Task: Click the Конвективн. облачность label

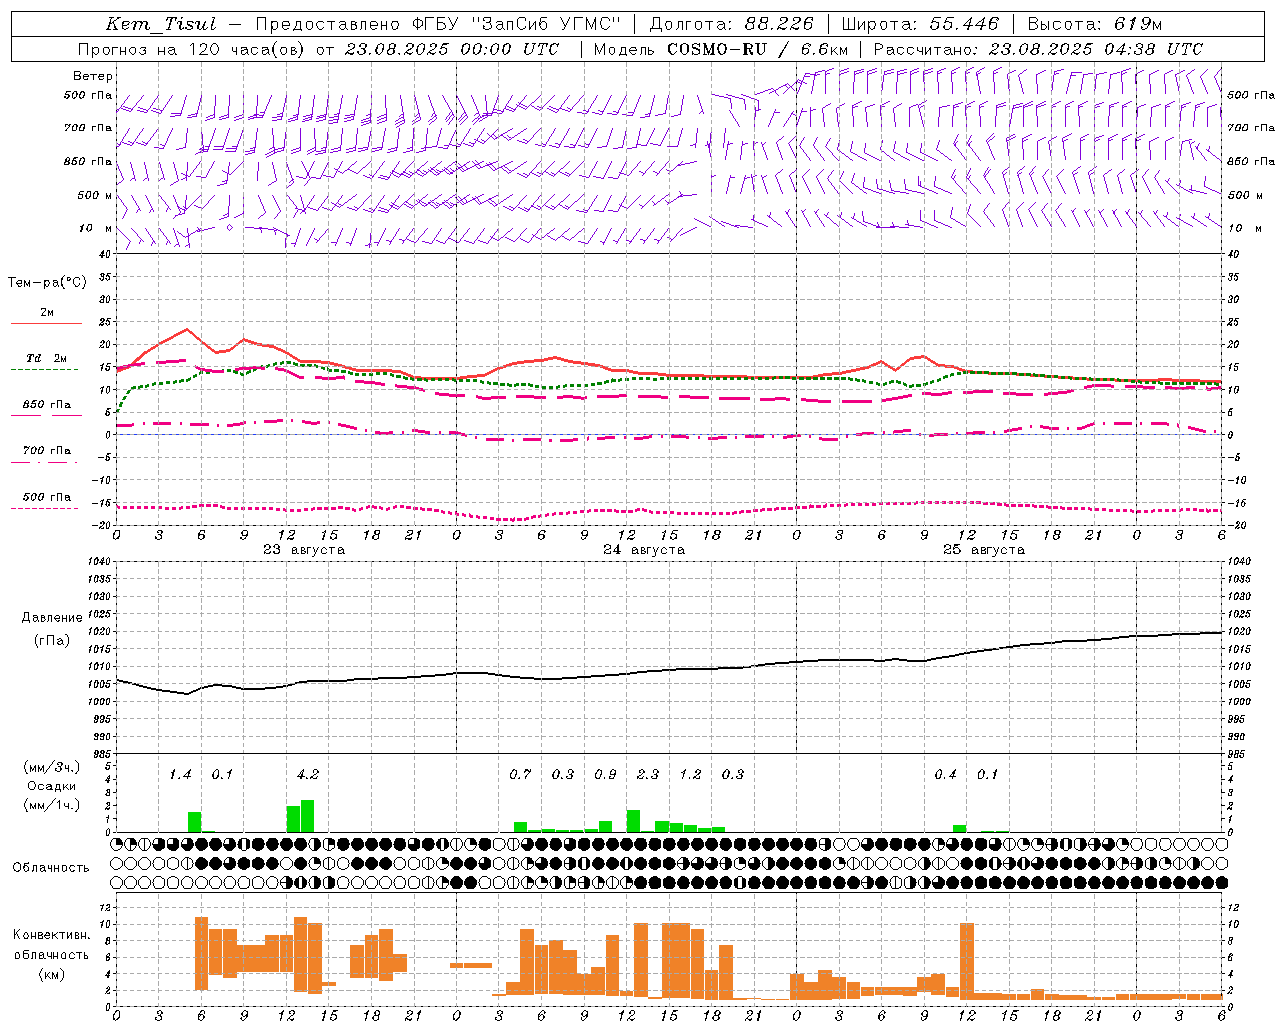Action: click(51, 945)
